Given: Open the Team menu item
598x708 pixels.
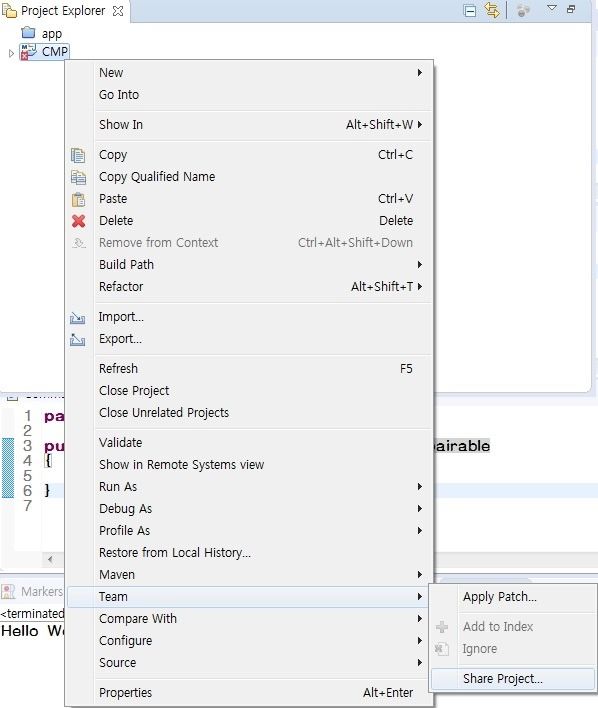Looking at the screenshot, I should click(250, 597).
